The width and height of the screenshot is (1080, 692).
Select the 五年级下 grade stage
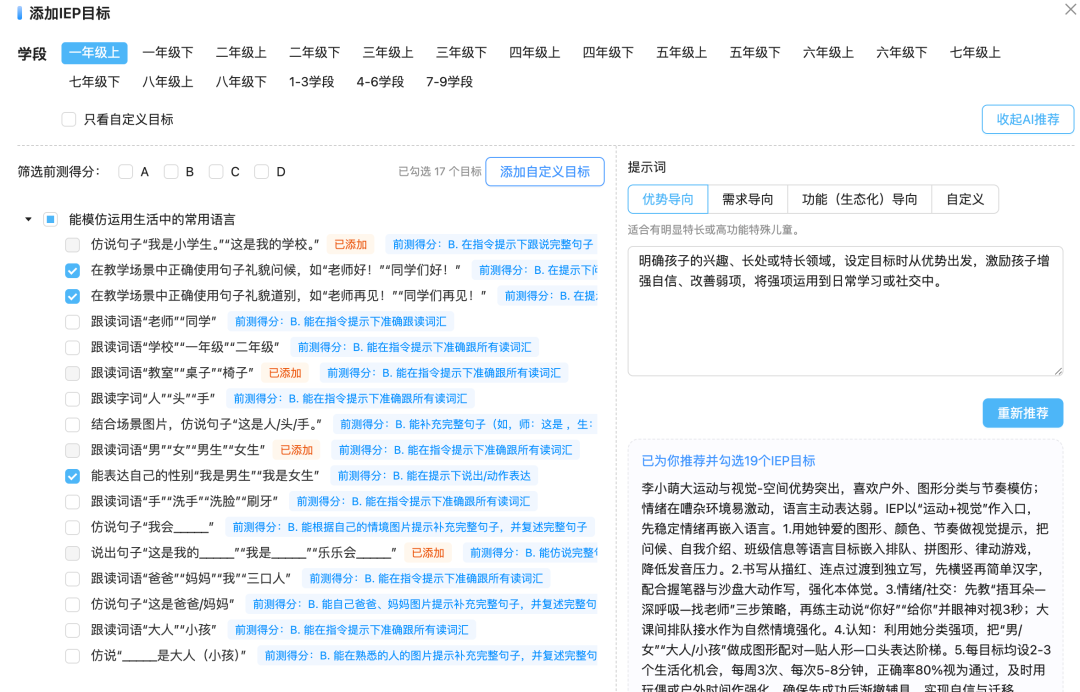pos(755,53)
